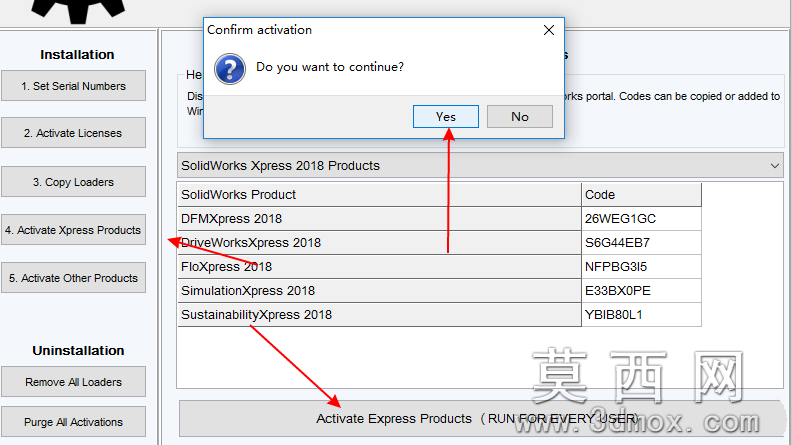Click No in Confirm activation dialog

pyautogui.click(x=519, y=117)
